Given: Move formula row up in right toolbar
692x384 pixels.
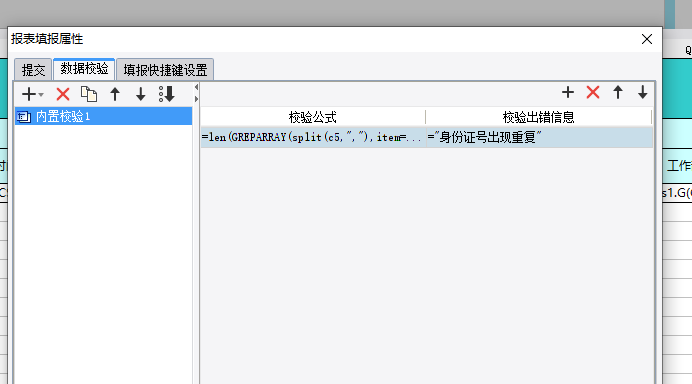Looking at the screenshot, I should (x=618, y=92).
